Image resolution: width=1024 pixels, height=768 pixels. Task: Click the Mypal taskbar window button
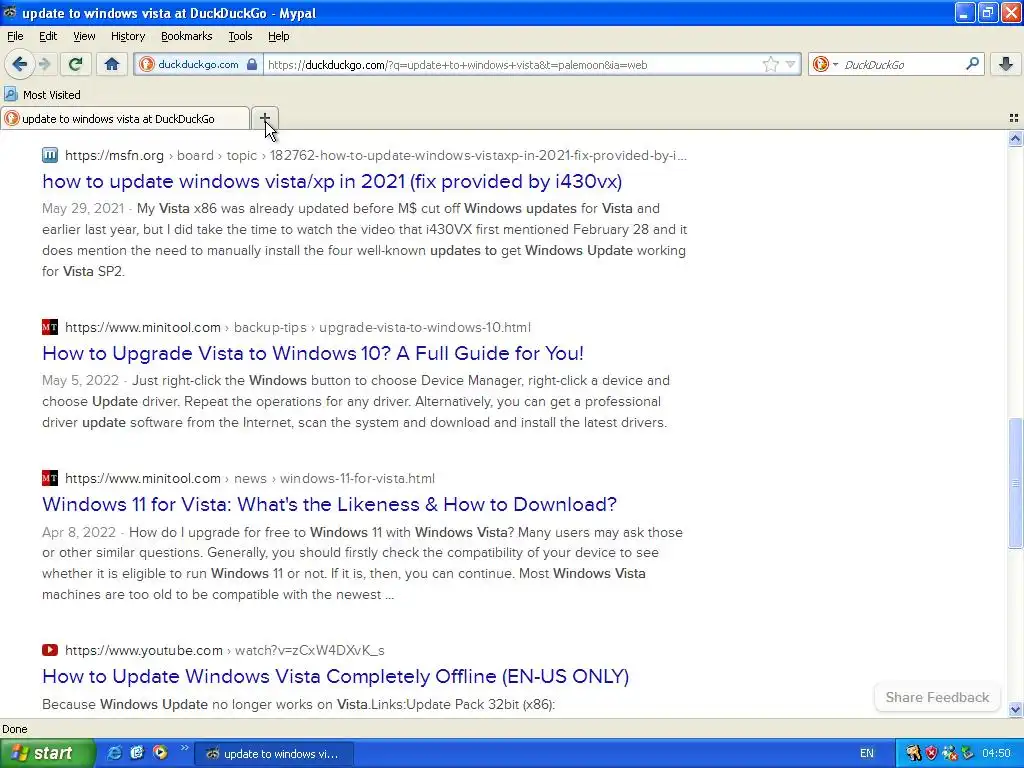(274, 754)
